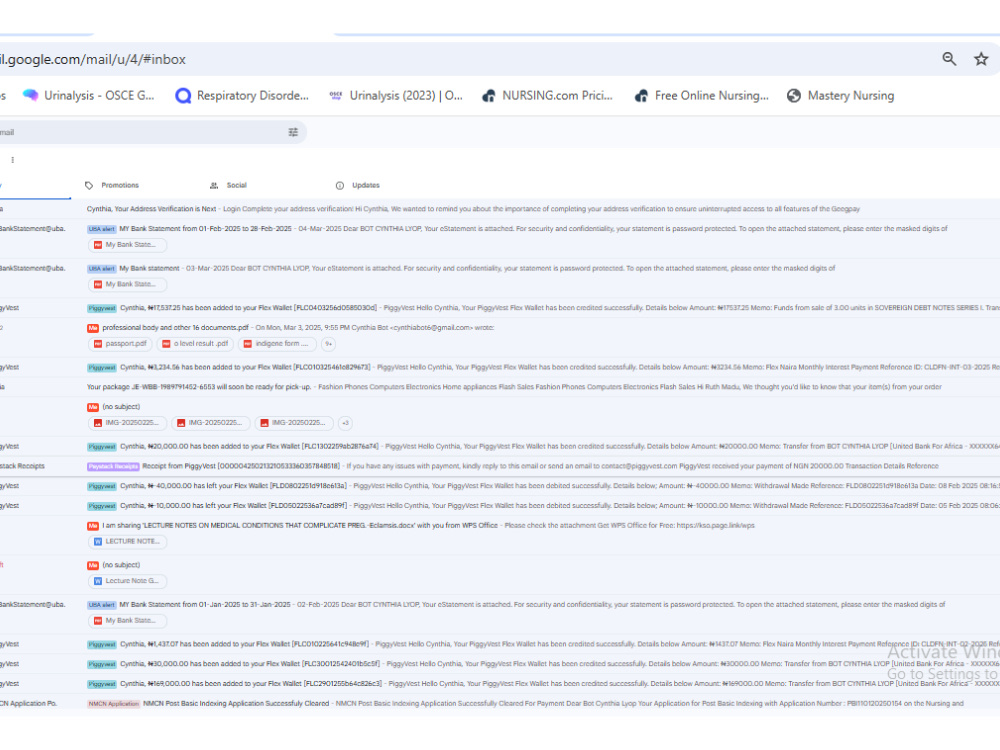1000x750 pixels.
Task: Show the 9+ more attachments chip
Action: (328, 344)
